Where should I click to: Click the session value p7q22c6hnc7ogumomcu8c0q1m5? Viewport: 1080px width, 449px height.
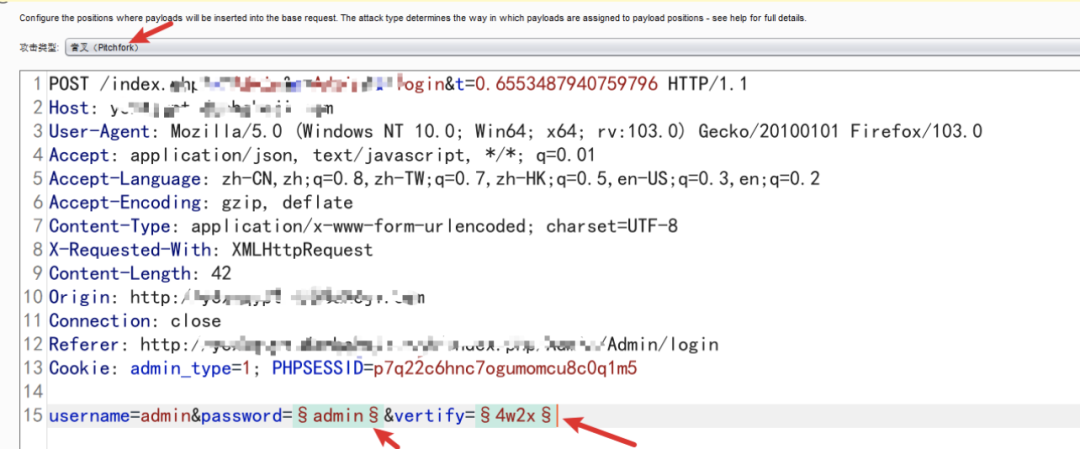point(506,368)
